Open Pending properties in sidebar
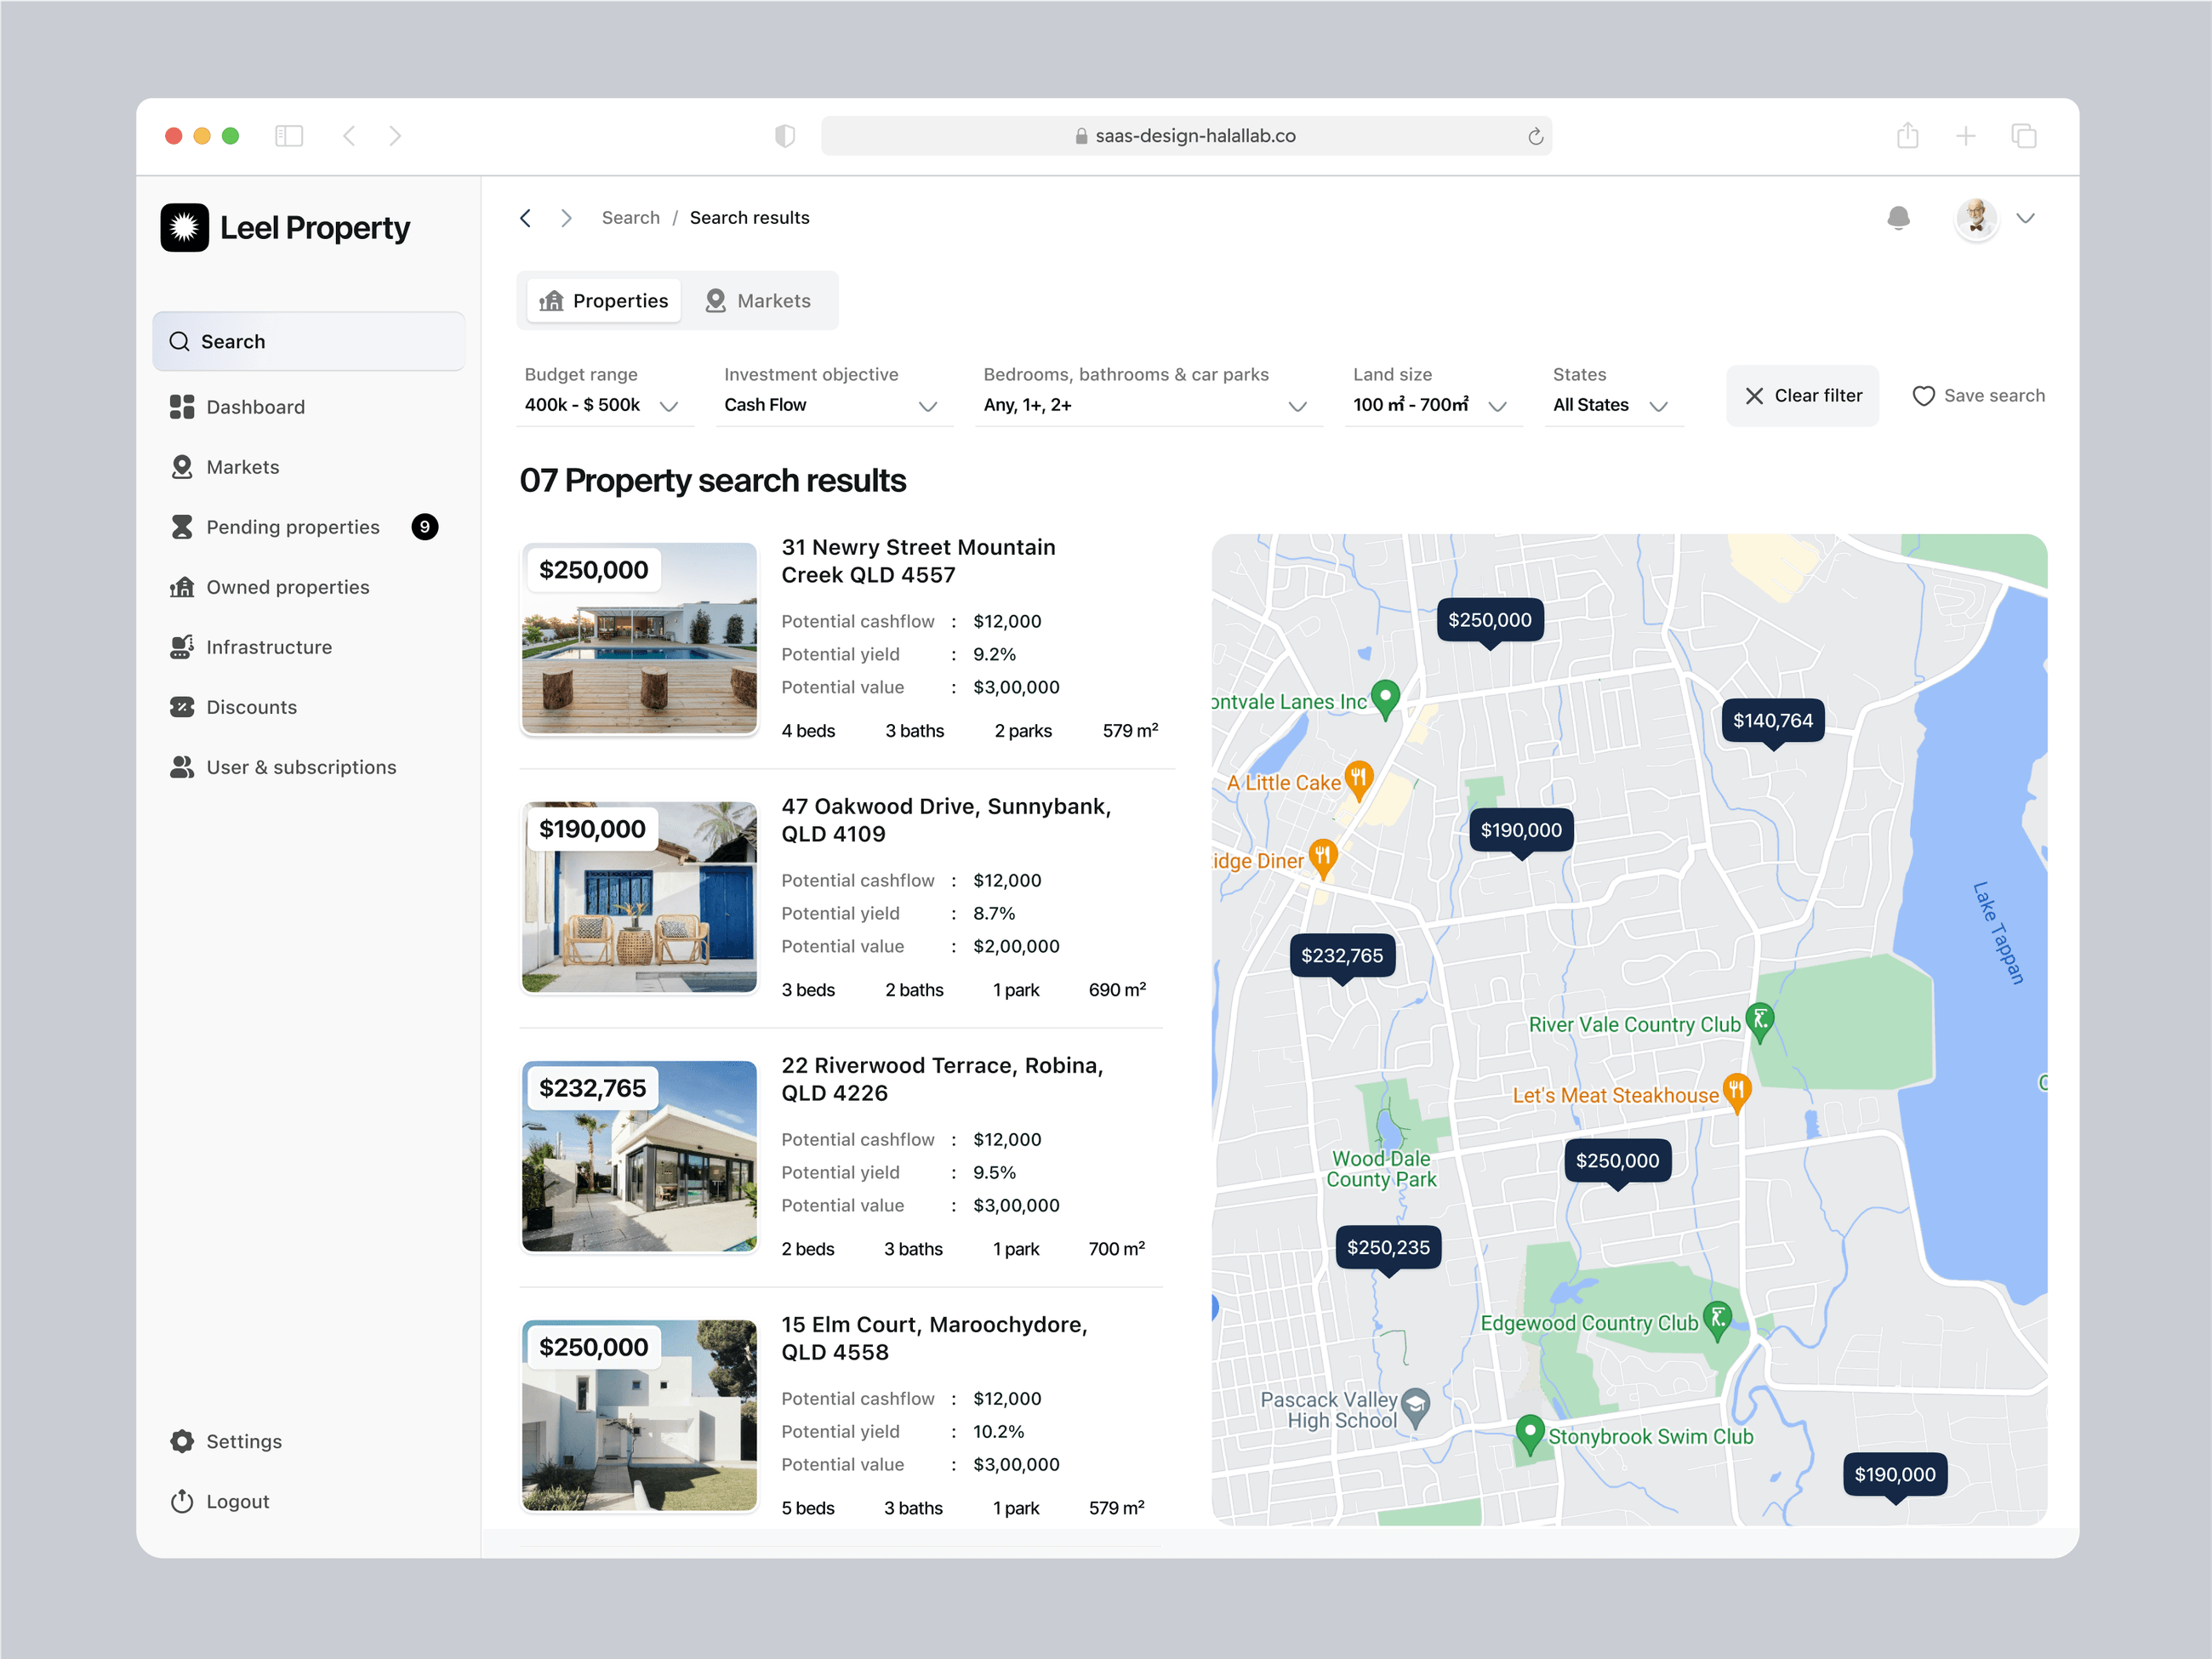This screenshot has width=2212, height=1659. tap(292, 527)
